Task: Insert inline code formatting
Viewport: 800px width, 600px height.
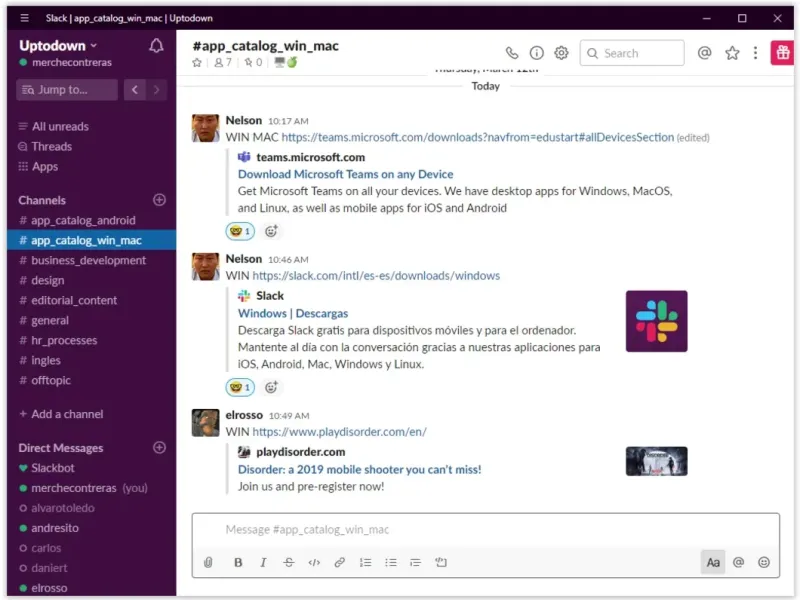Action: (314, 562)
